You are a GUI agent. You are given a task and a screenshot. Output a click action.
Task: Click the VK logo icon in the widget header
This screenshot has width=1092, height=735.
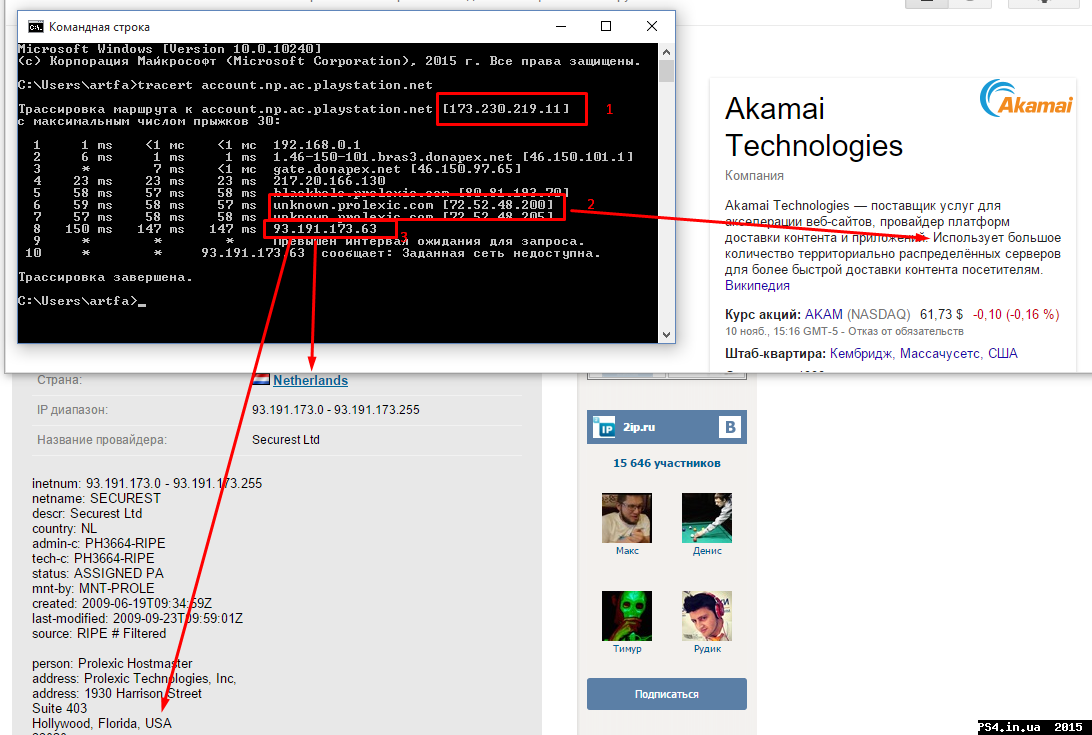coord(730,427)
